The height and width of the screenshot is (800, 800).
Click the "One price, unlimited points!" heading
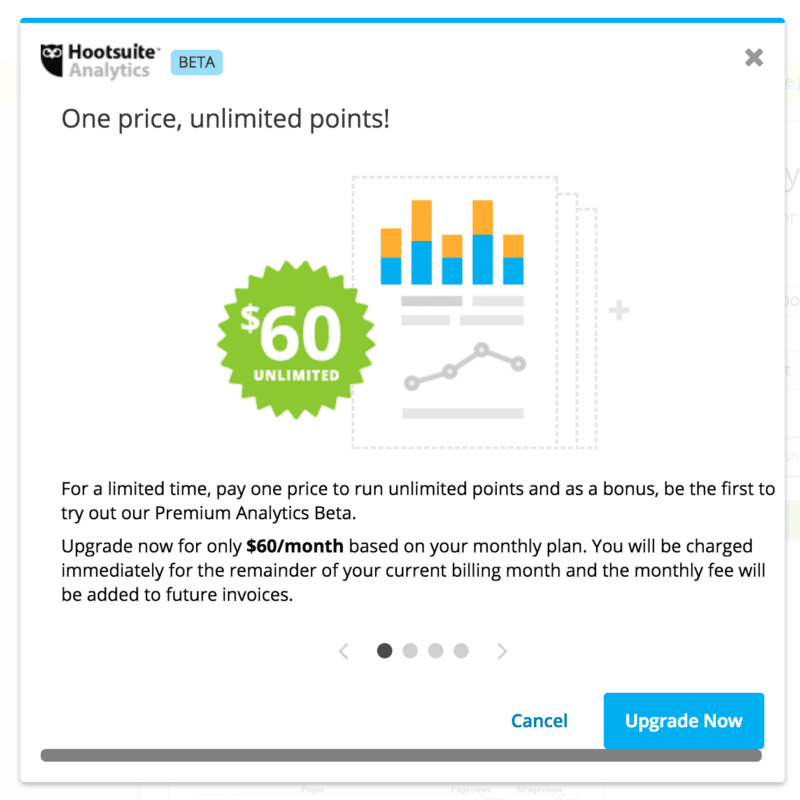coord(225,119)
